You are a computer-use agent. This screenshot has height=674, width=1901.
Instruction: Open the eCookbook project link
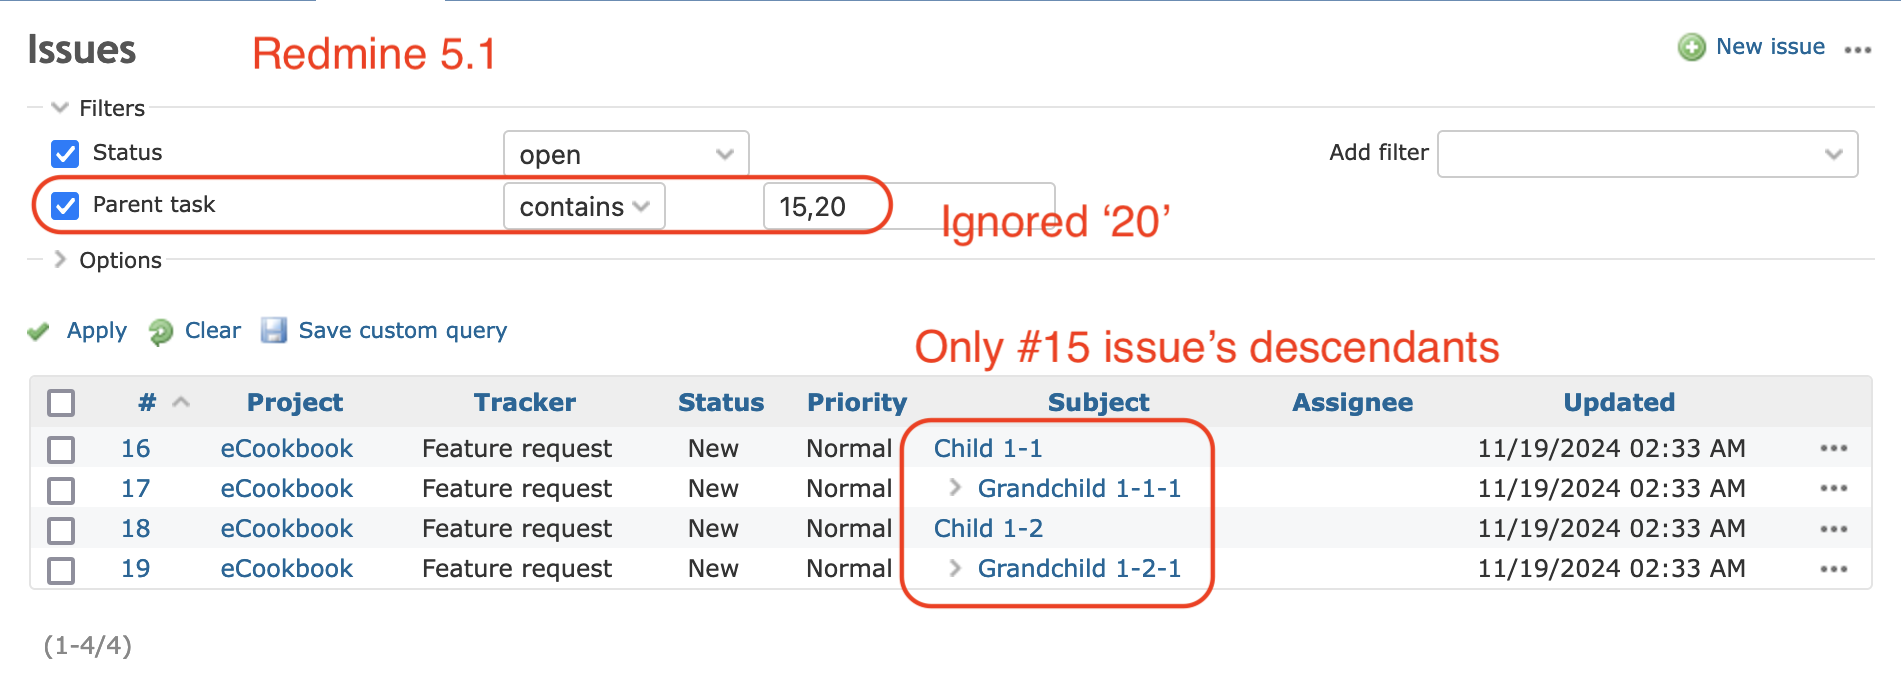(286, 448)
